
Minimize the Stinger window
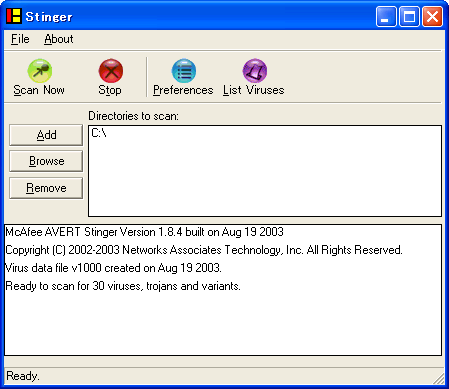point(386,16)
